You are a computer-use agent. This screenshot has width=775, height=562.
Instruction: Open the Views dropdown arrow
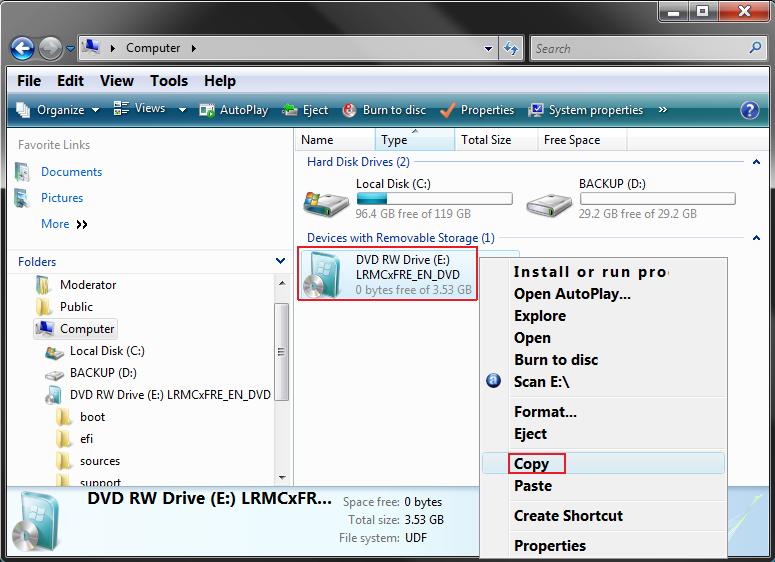click(x=182, y=110)
